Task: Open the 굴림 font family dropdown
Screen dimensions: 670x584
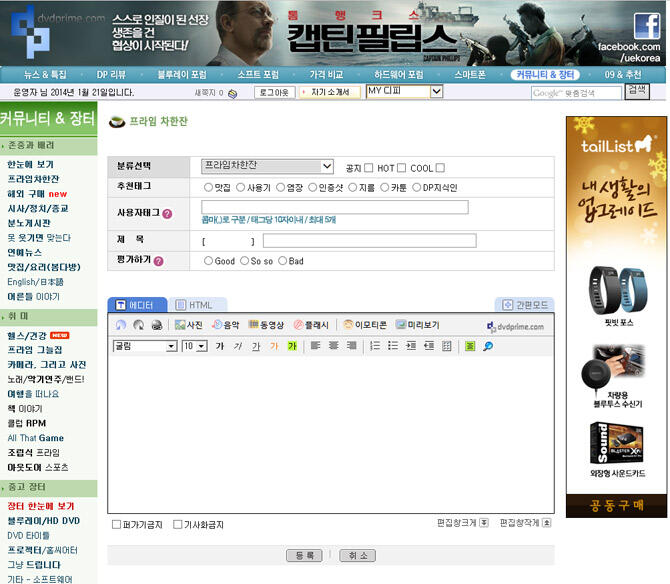Action: point(145,346)
